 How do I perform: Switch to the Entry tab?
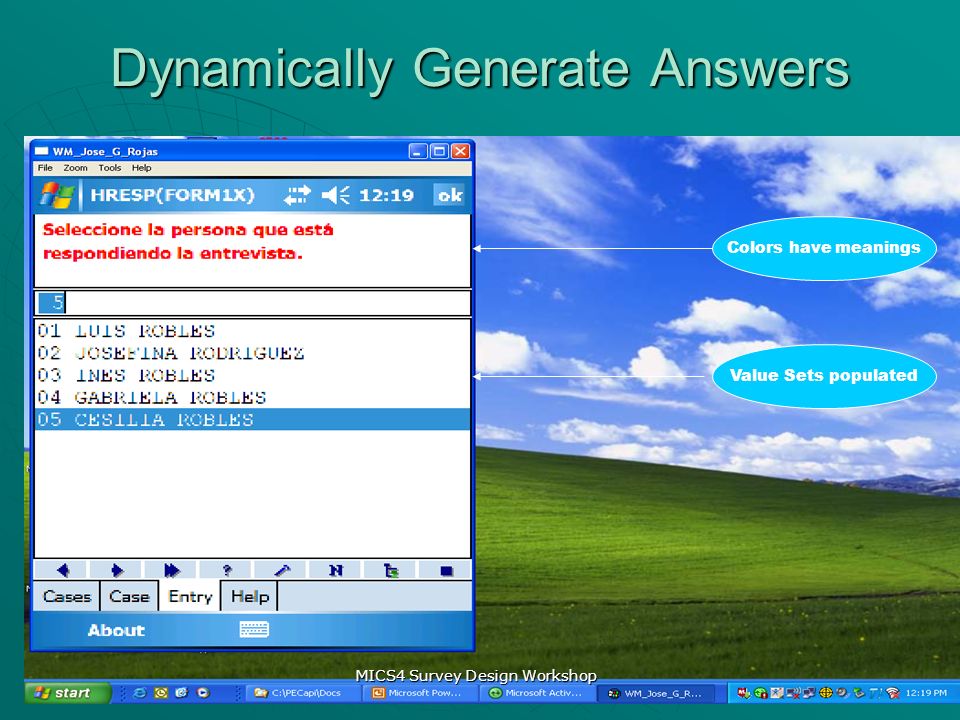coord(190,596)
